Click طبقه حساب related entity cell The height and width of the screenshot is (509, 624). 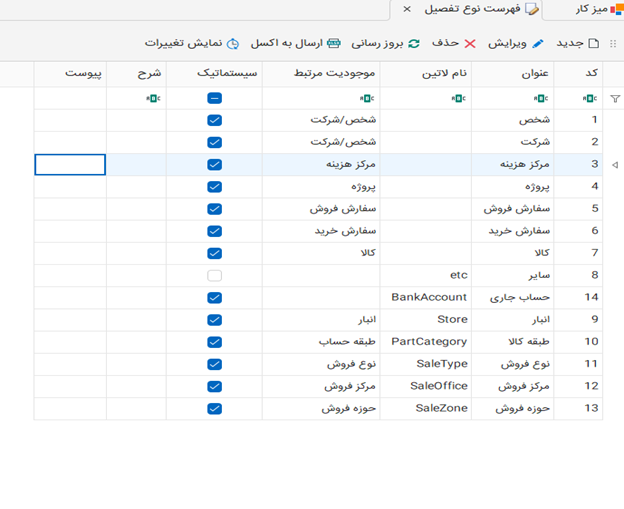(321, 342)
